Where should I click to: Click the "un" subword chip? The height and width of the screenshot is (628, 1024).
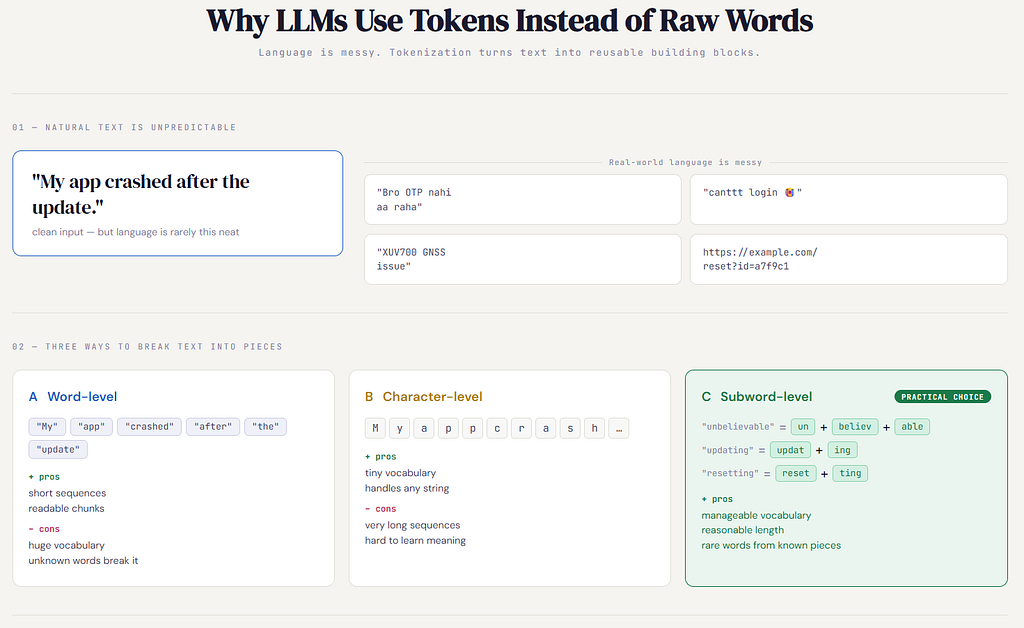coord(803,427)
